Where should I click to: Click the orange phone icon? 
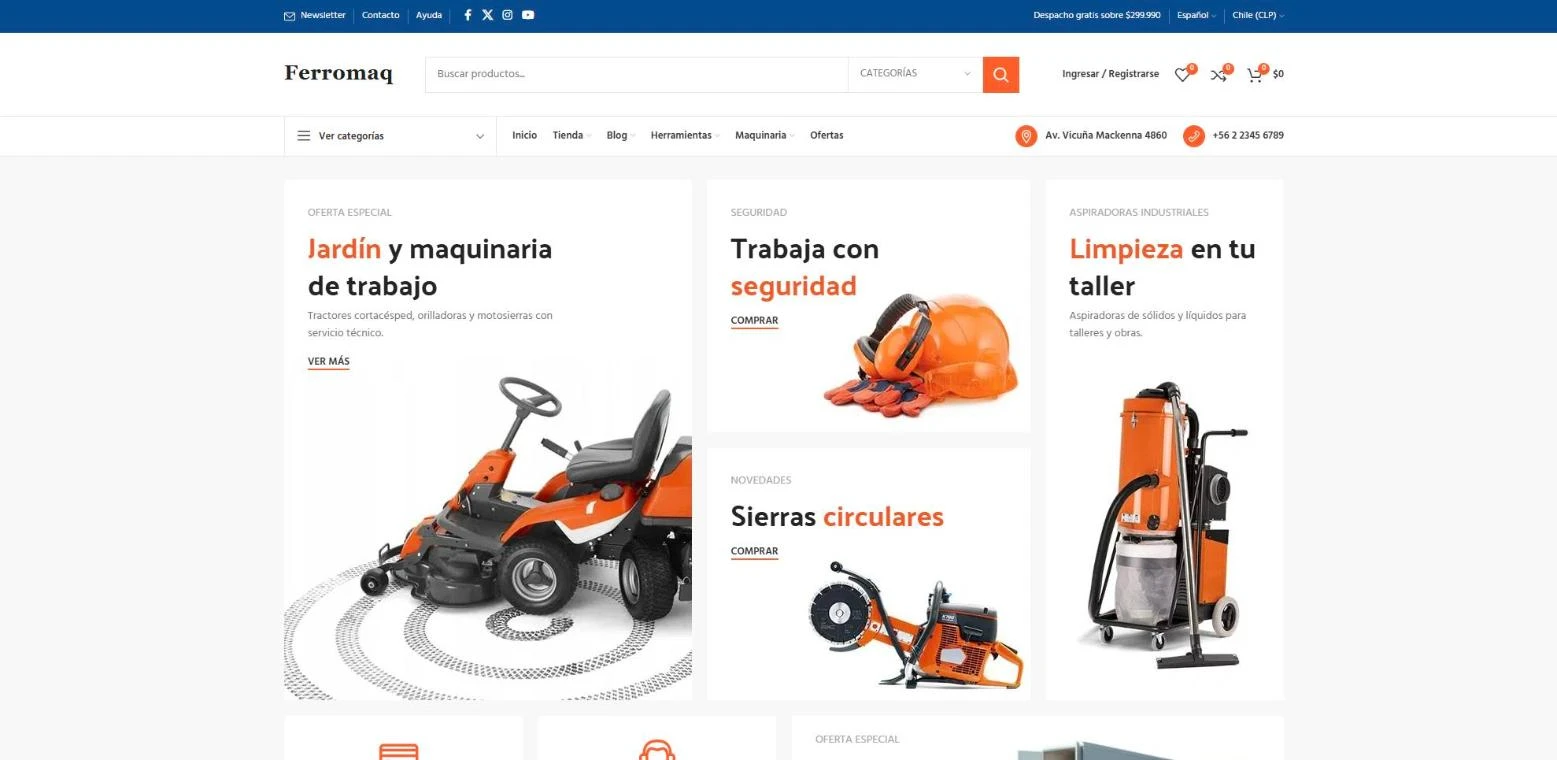(1193, 136)
